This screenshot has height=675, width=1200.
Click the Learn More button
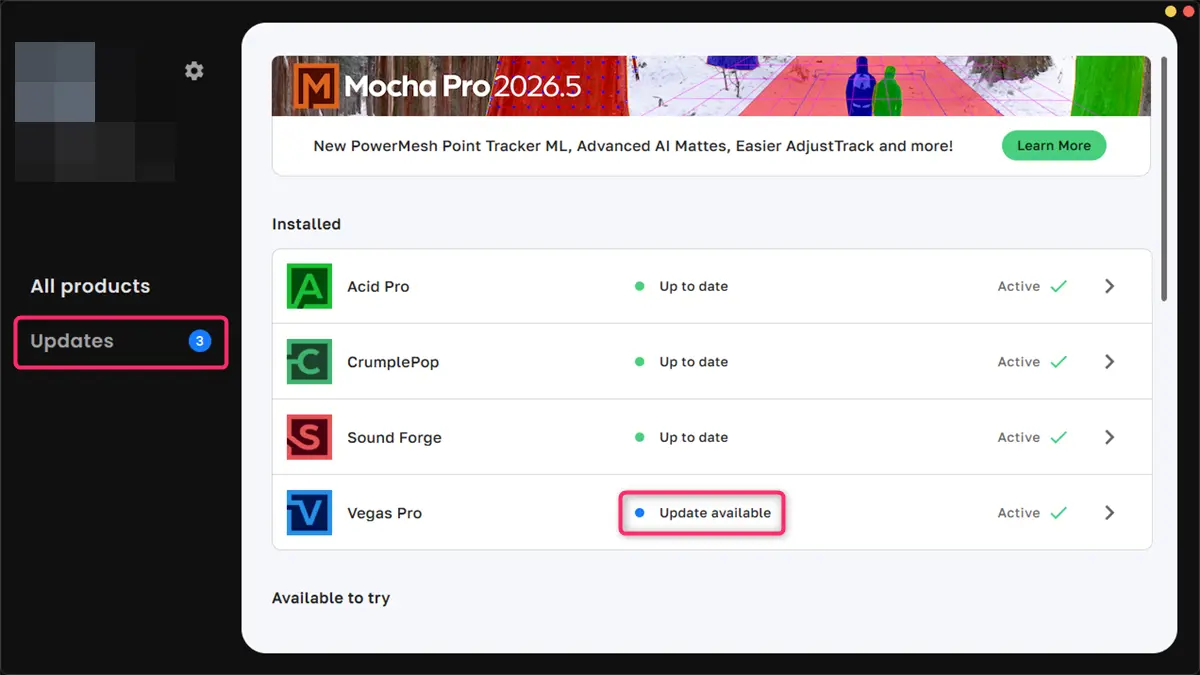pyautogui.click(x=1054, y=145)
